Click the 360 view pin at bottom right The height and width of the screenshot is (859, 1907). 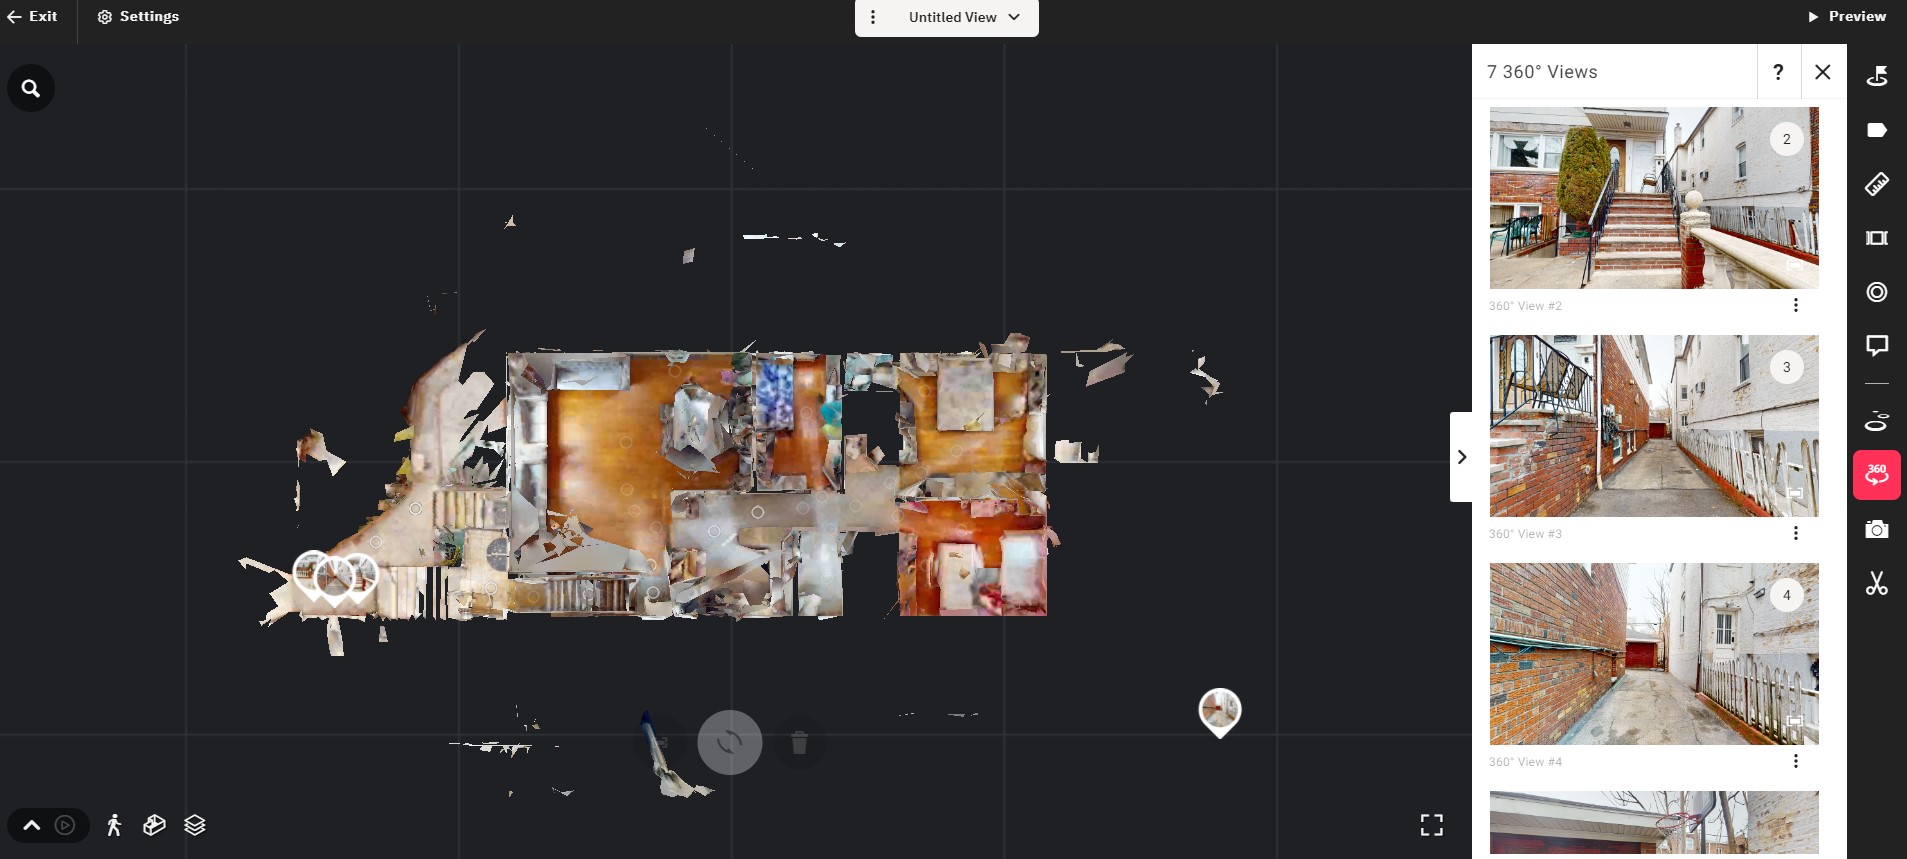point(1220,712)
